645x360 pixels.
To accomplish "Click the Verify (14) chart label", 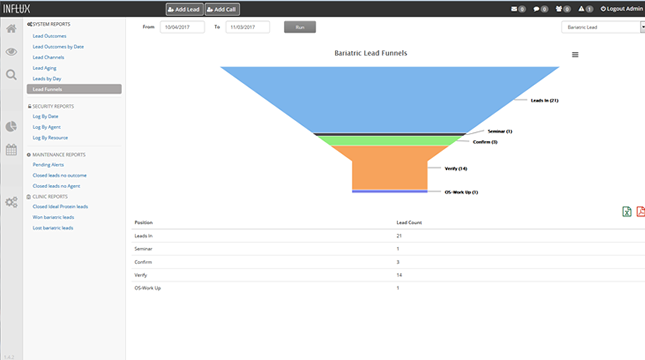I will (456, 168).
